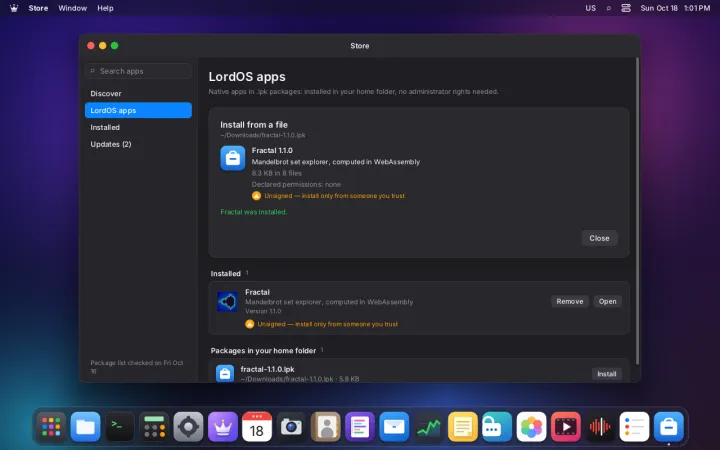Click the 'LordOS apps' page heading
Screen dimensions: 720x450
pos(247,77)
